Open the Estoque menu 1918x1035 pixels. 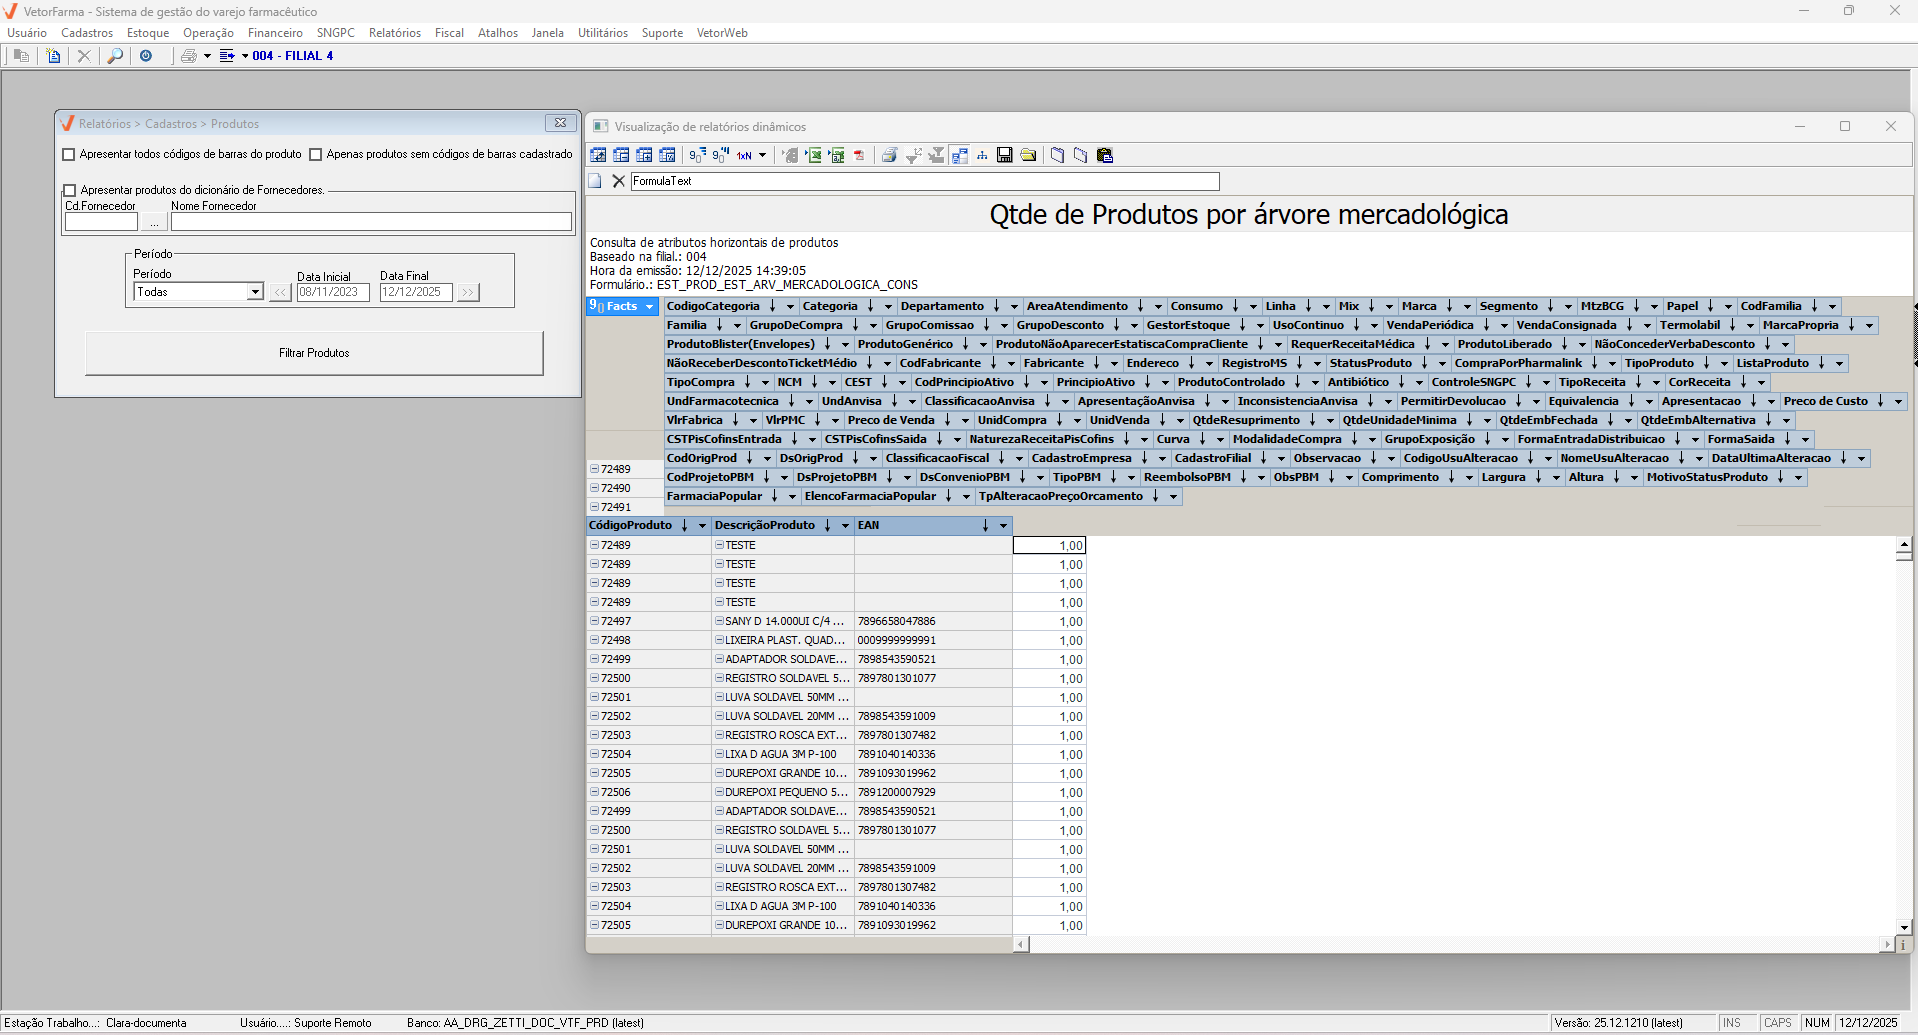point(148,33)
